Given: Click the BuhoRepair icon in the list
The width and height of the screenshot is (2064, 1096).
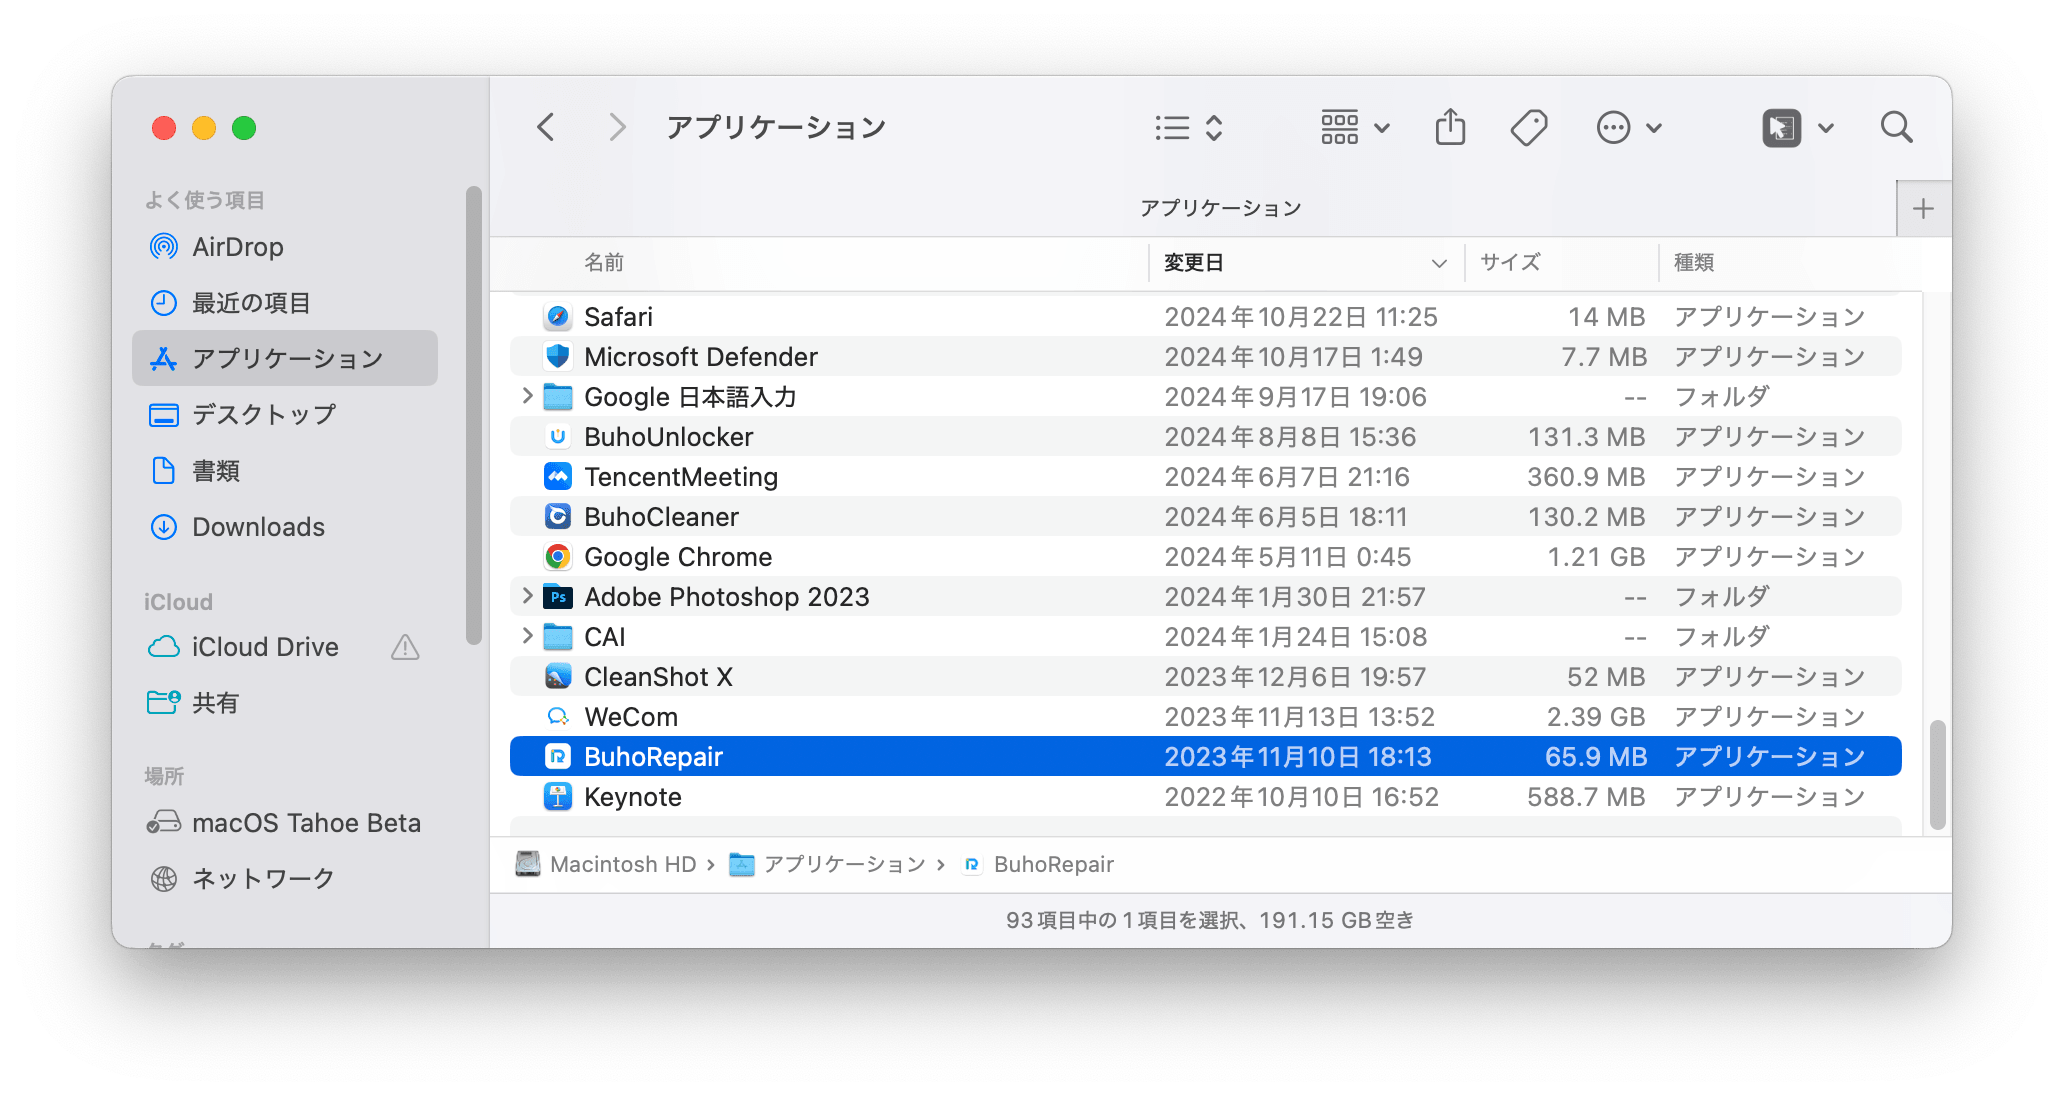Looking at the screenshot, I should pos(558,757).
